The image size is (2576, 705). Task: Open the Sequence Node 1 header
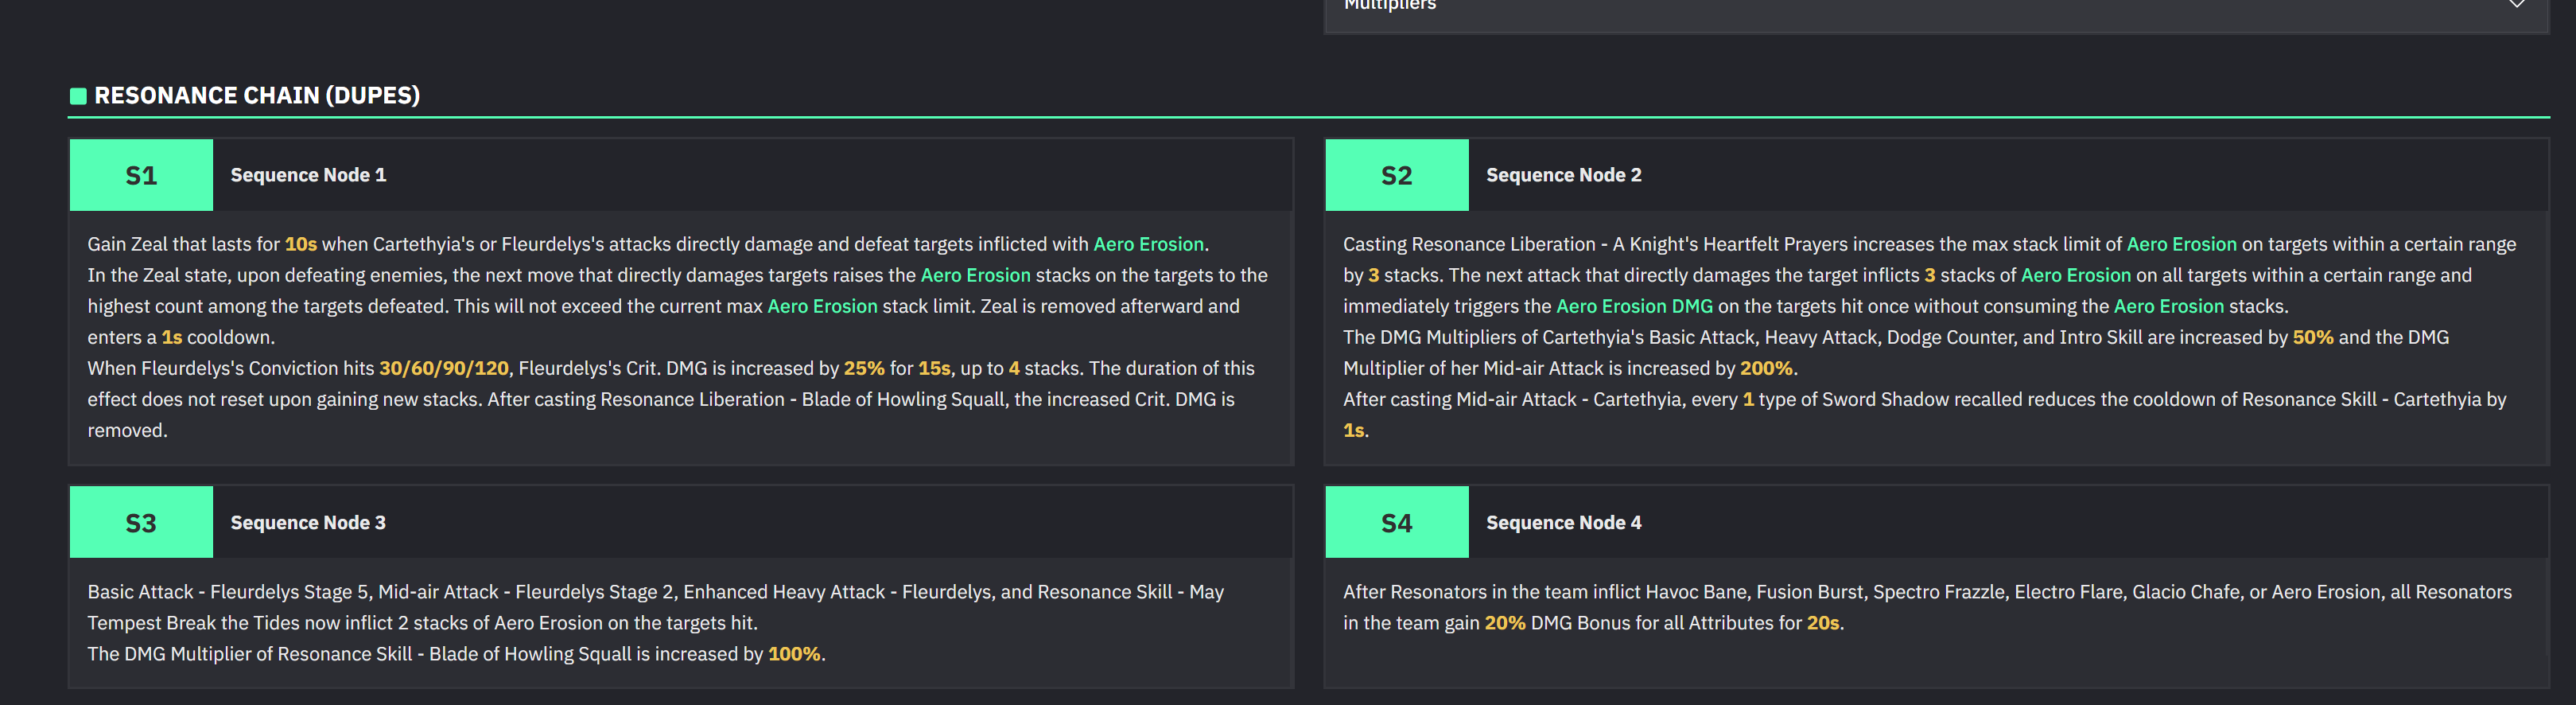click(x=308, y=175)
